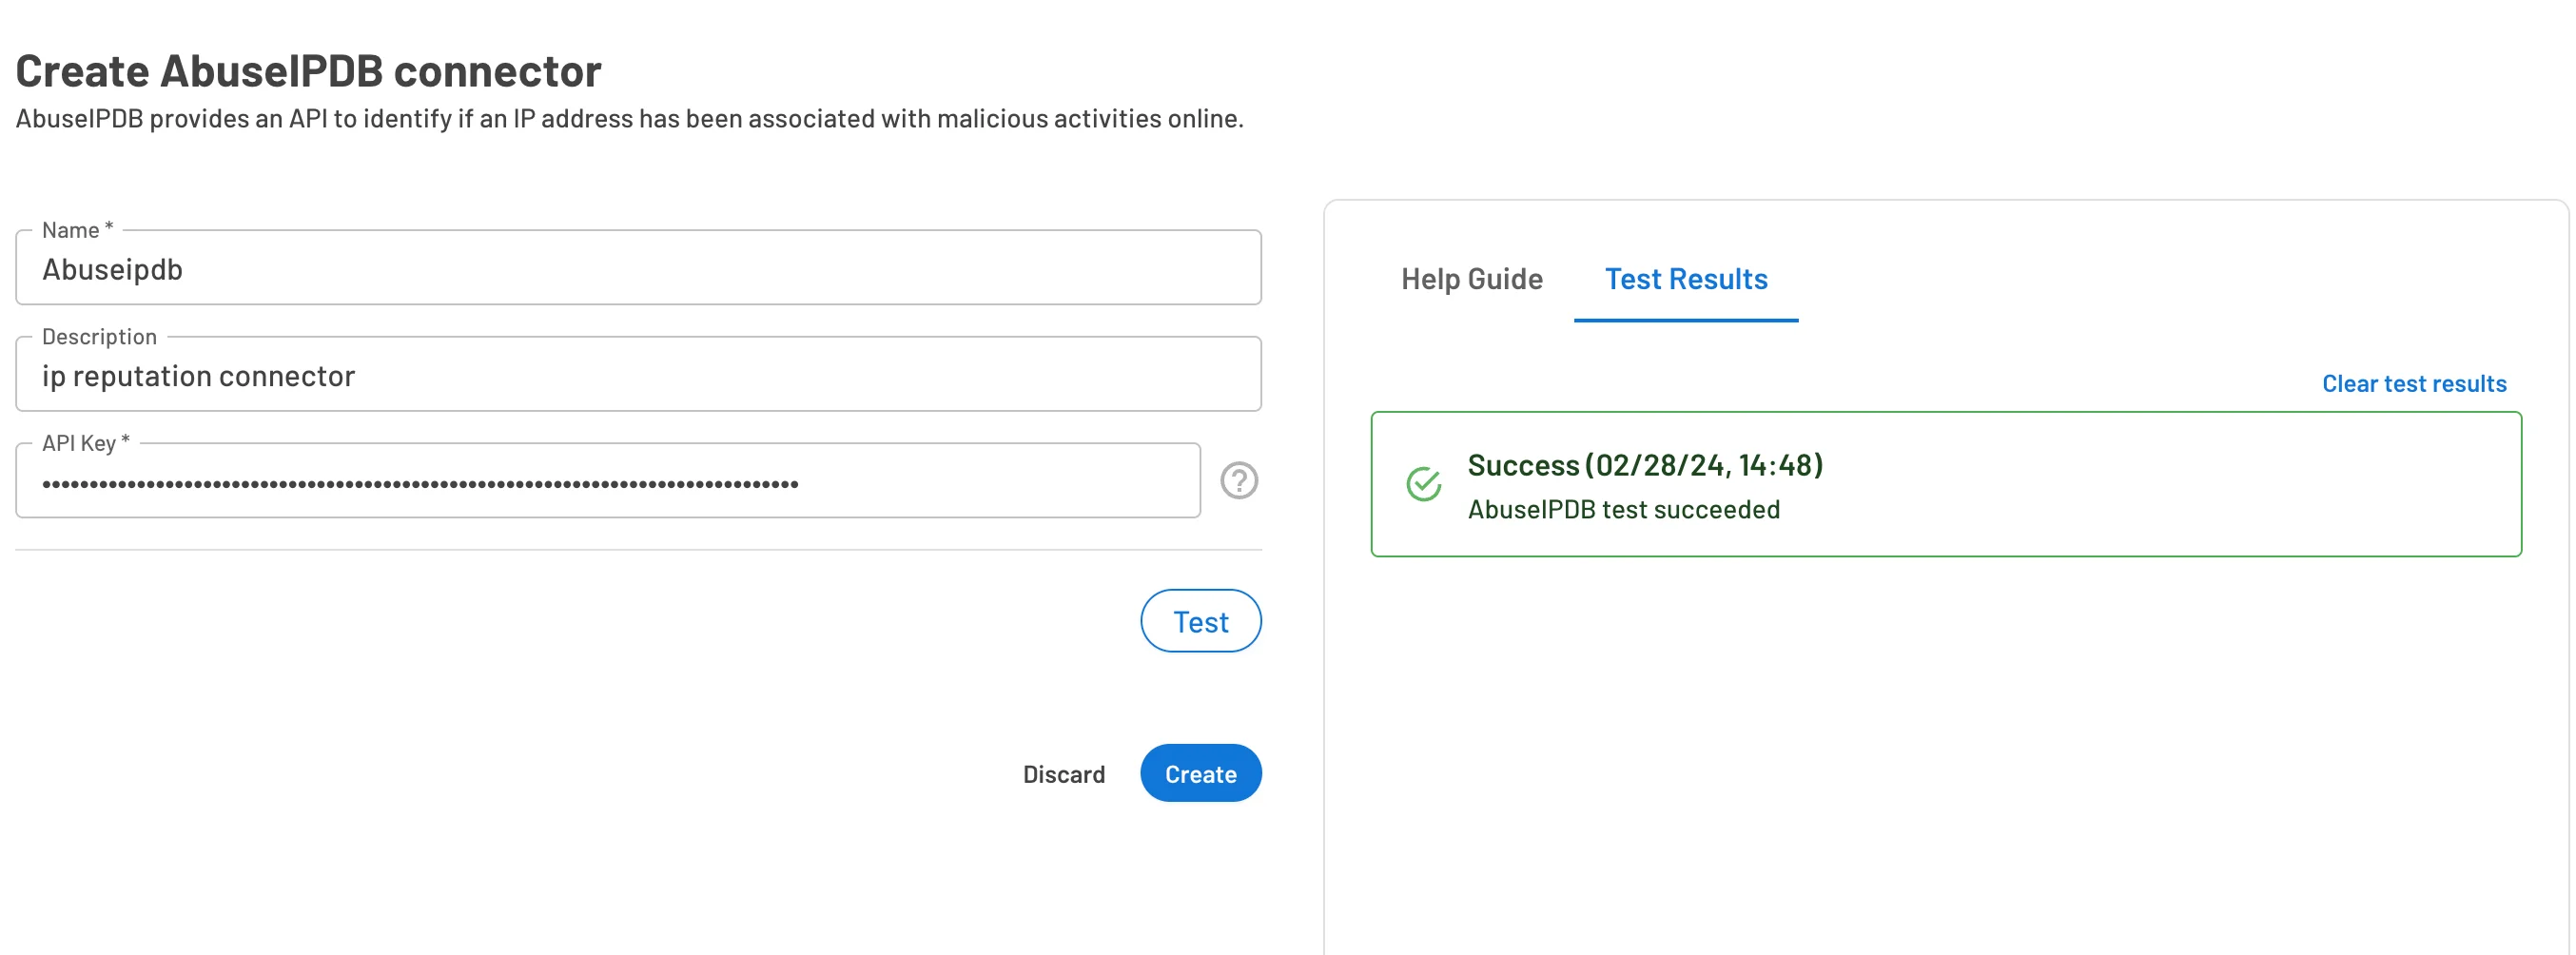Click the AbuseIPDB test succeeded message
Screen dimensions: 2576x955
[1624, 509]
